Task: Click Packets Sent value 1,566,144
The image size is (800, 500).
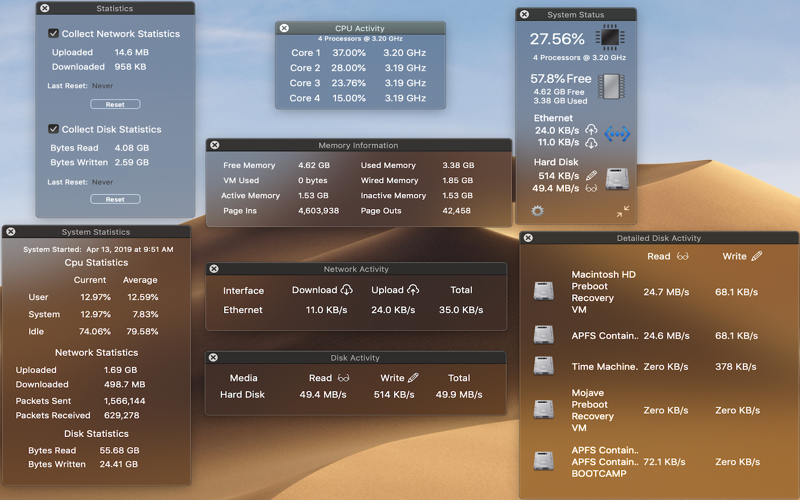Action: [124, 401]
